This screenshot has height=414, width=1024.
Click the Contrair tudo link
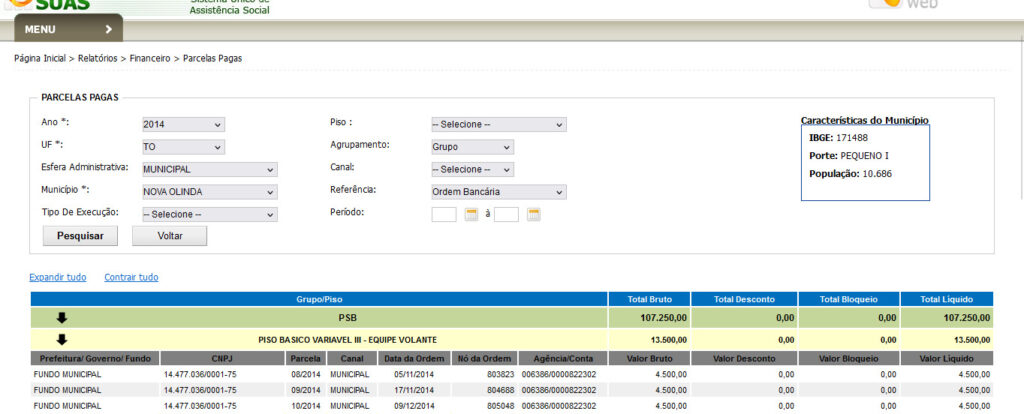pos(131,277)
